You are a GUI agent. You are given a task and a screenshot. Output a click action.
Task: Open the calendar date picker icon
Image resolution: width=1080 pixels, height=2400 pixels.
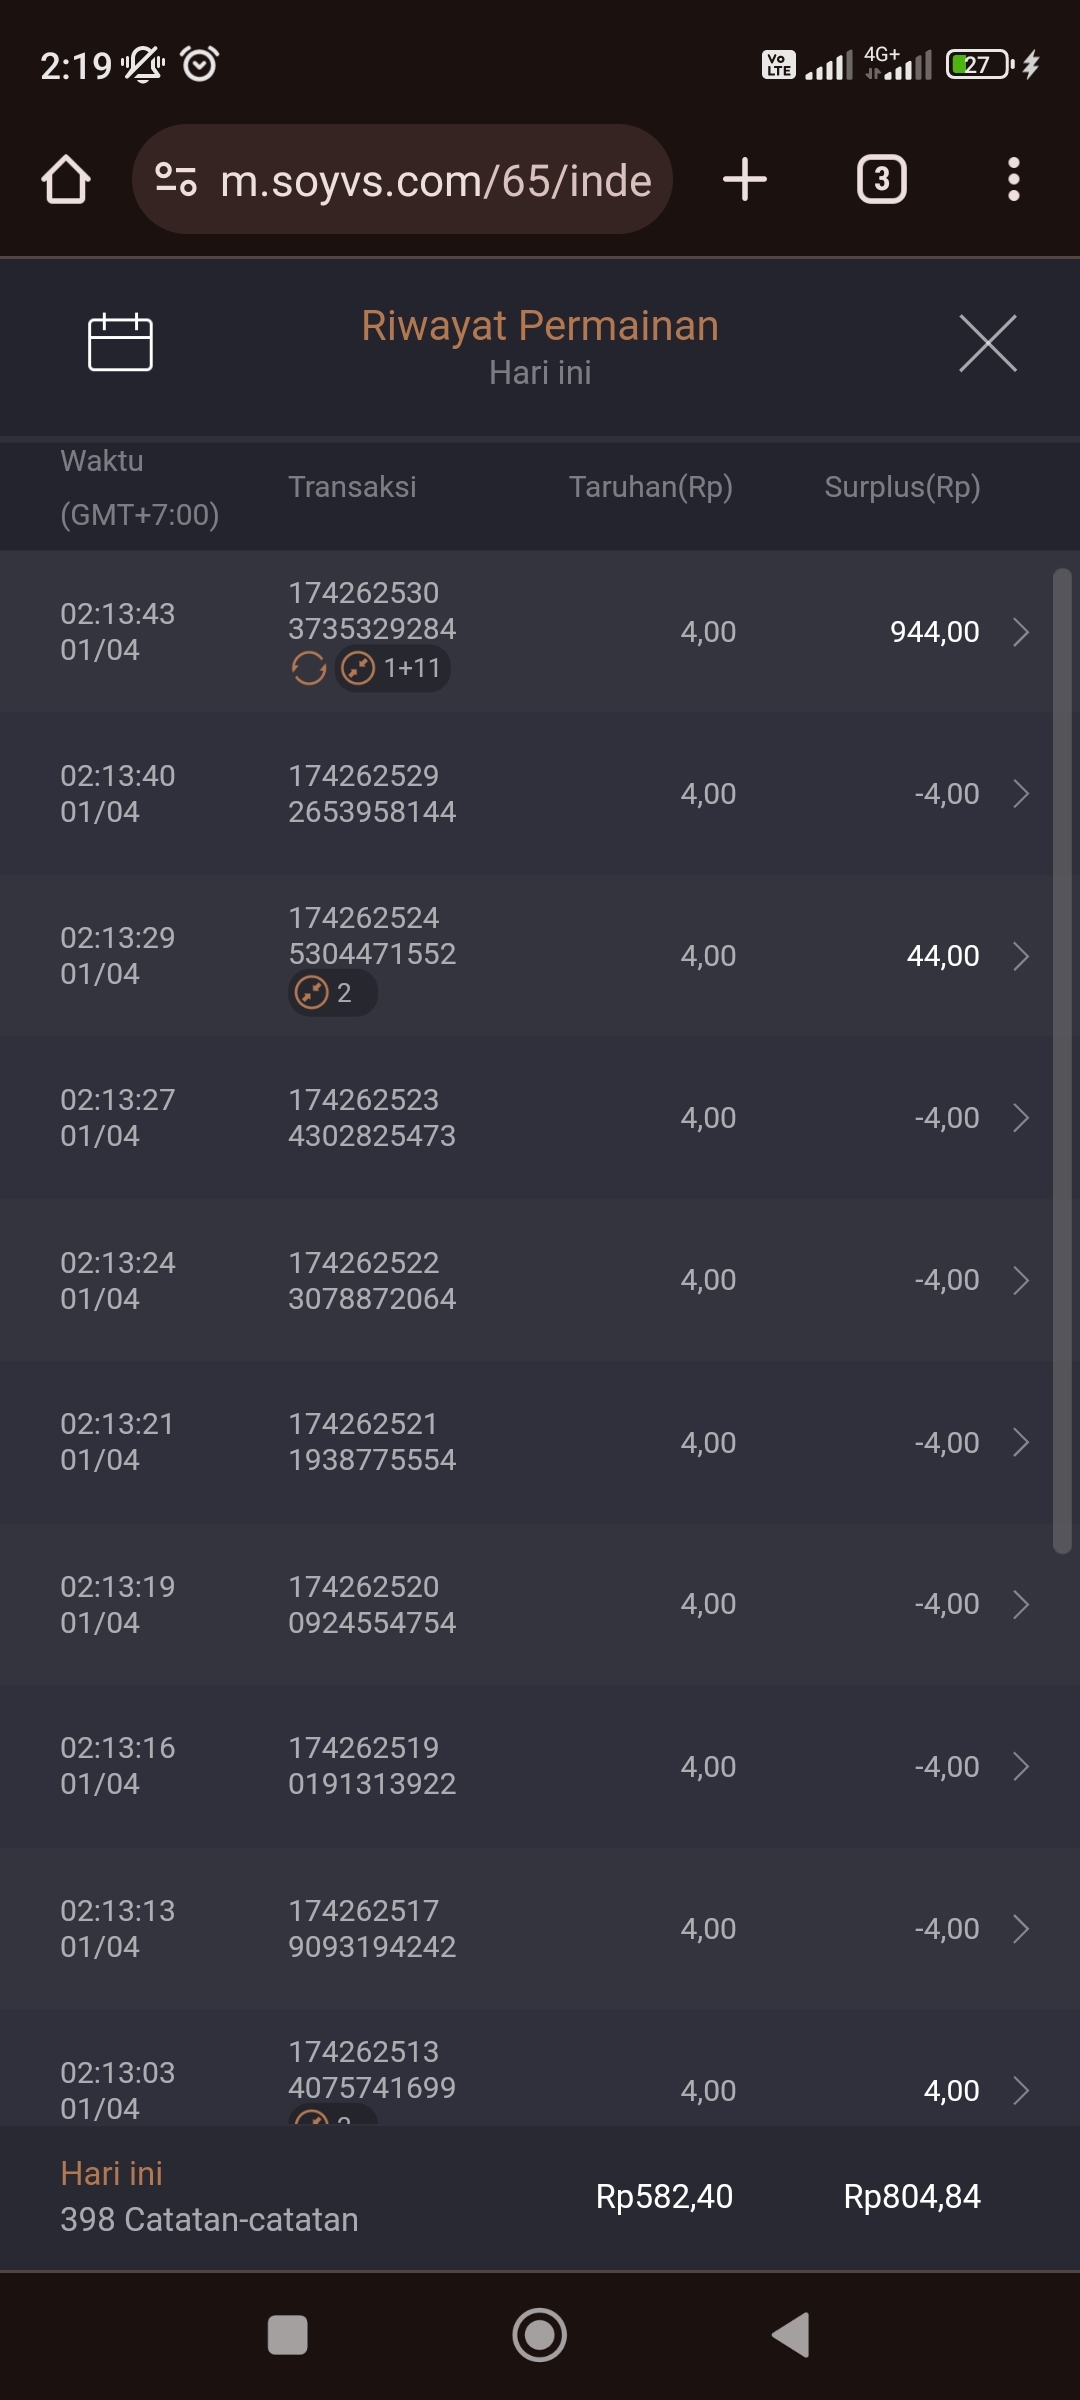(x=120, y=342)
